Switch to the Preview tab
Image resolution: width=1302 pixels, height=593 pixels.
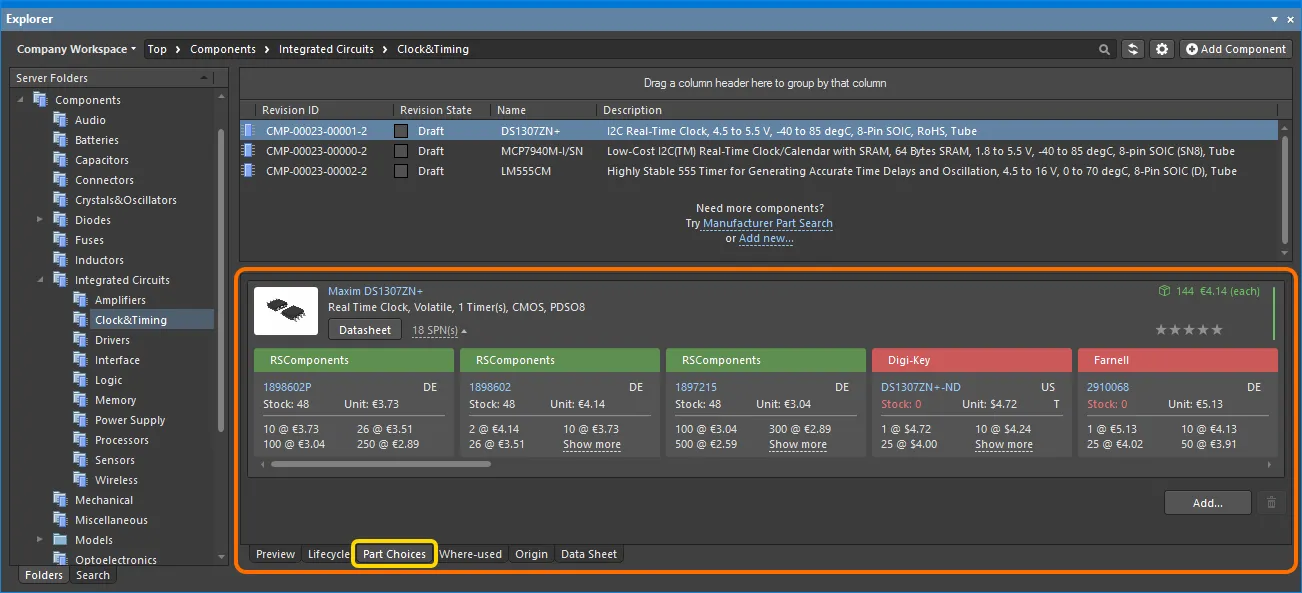coord(275,554)
